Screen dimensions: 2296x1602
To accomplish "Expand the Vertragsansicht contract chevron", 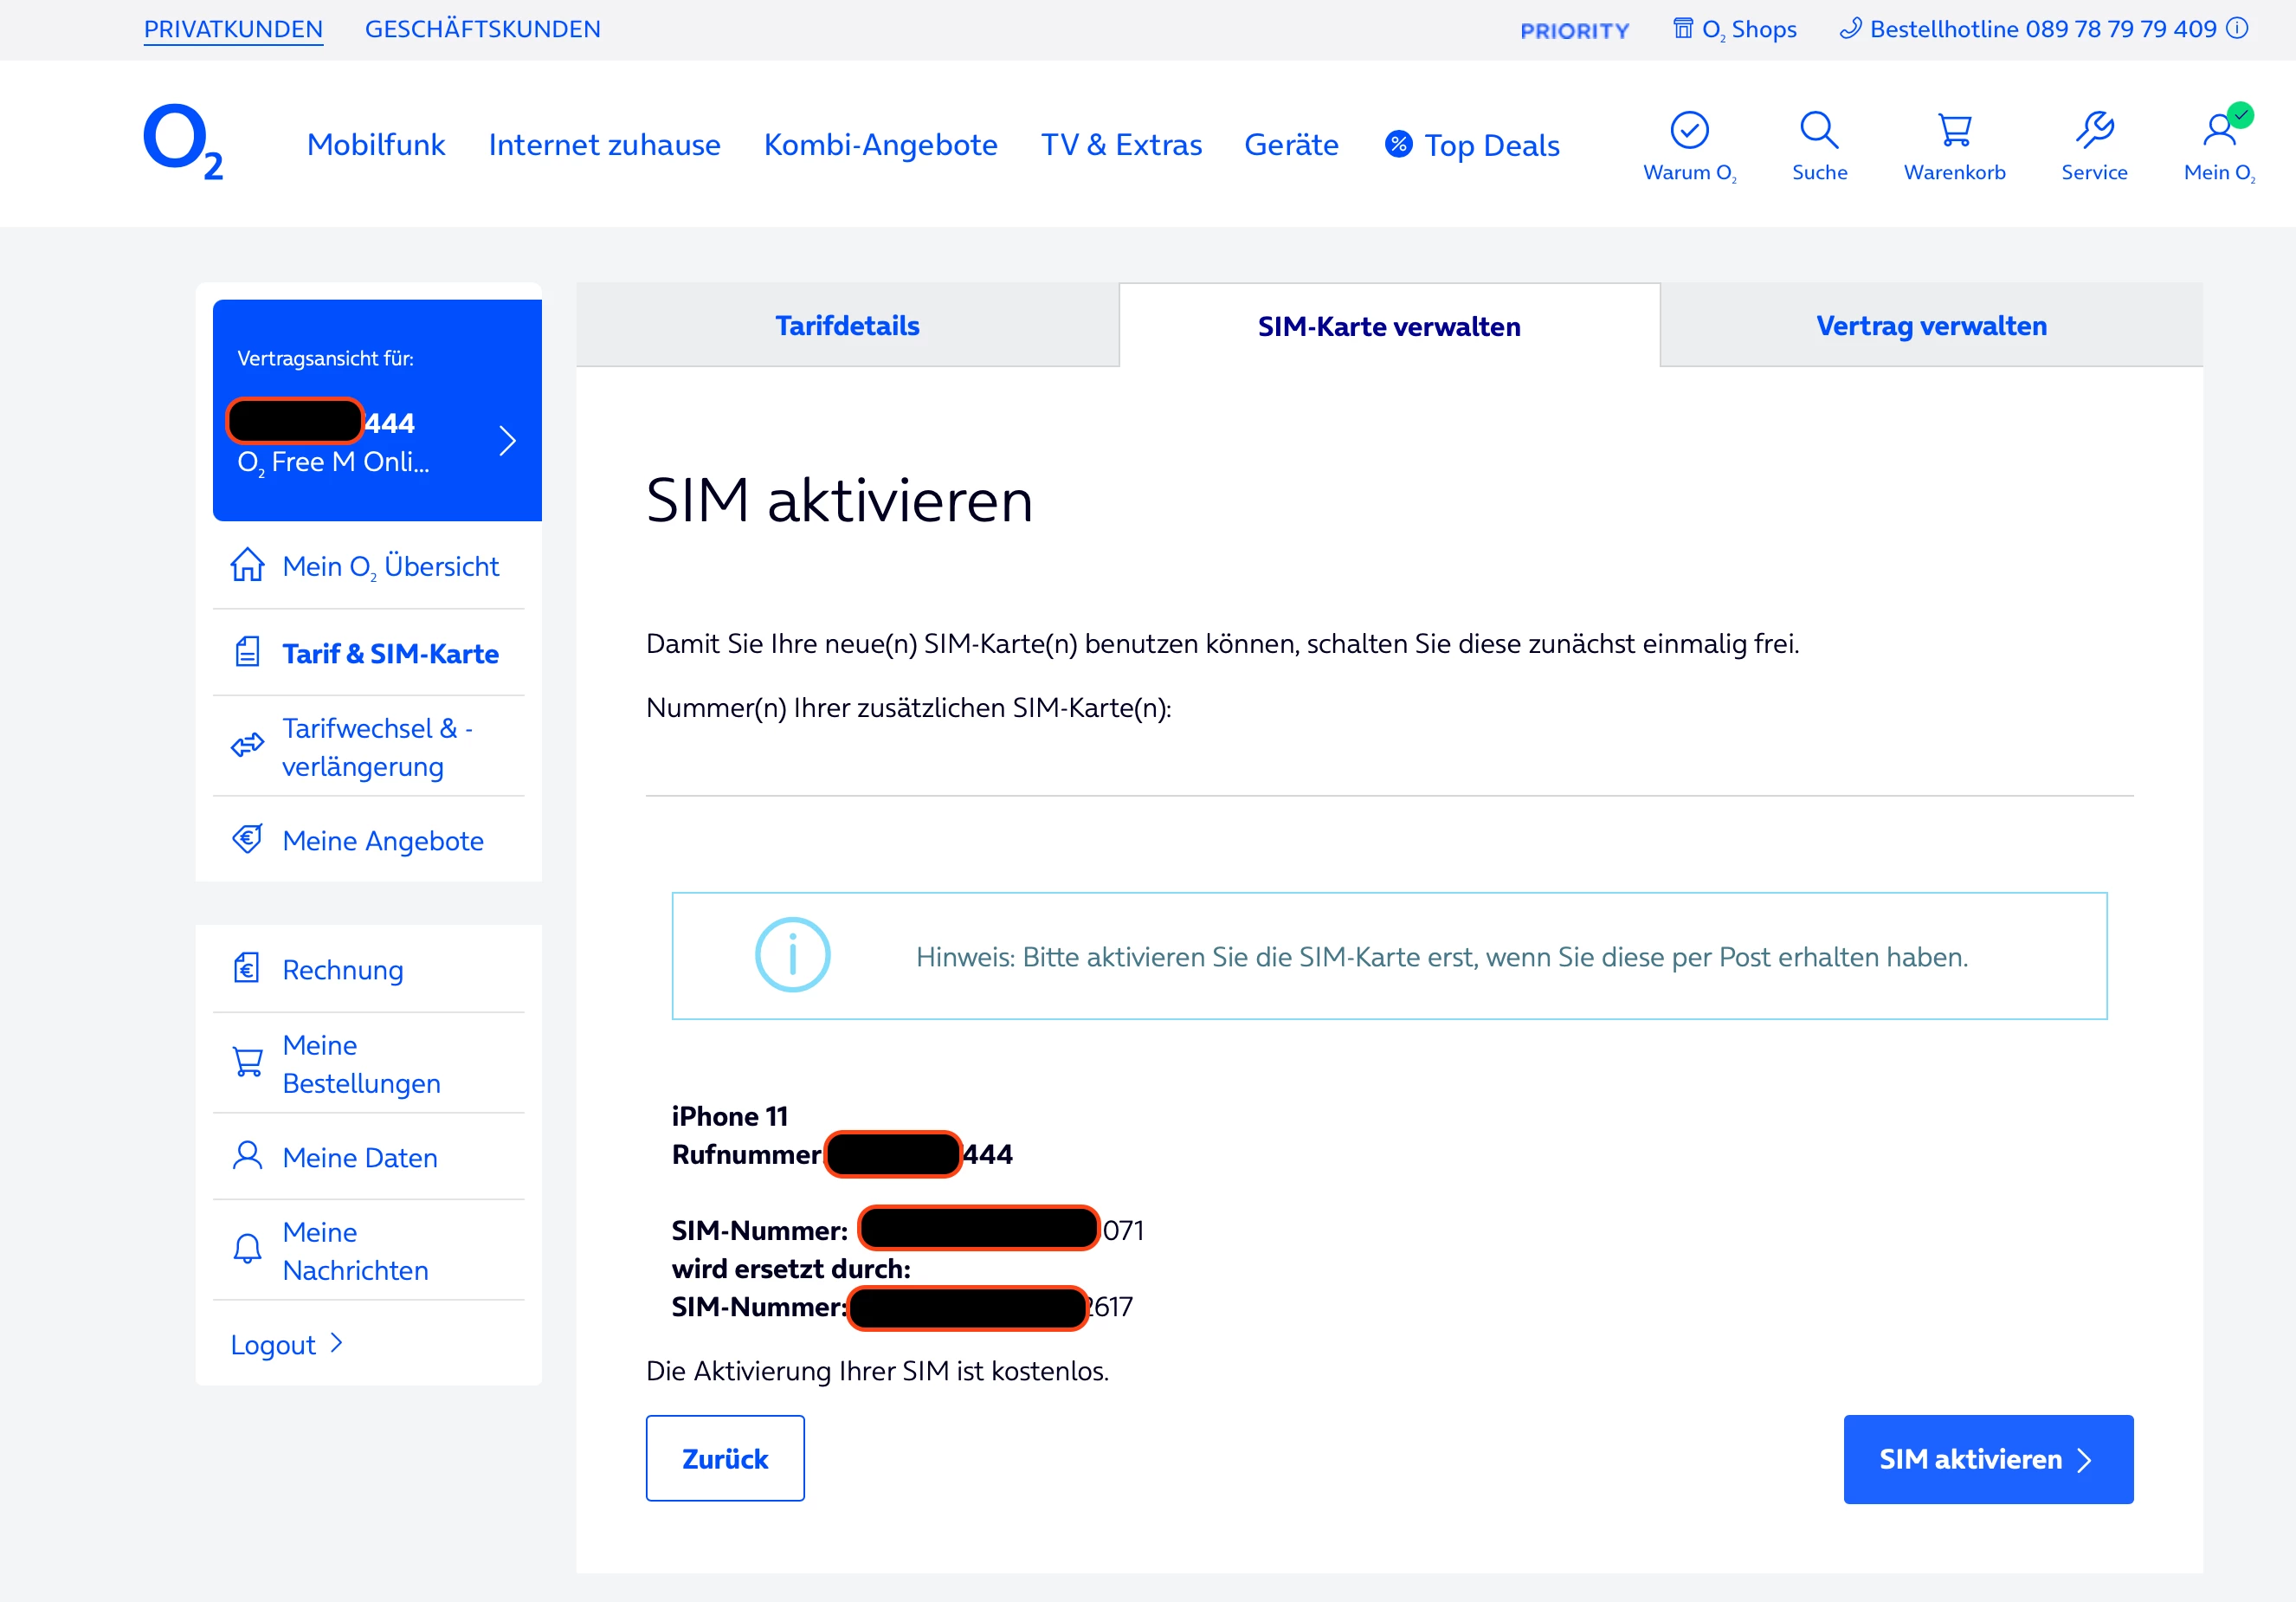I will [x=507, y=441].
